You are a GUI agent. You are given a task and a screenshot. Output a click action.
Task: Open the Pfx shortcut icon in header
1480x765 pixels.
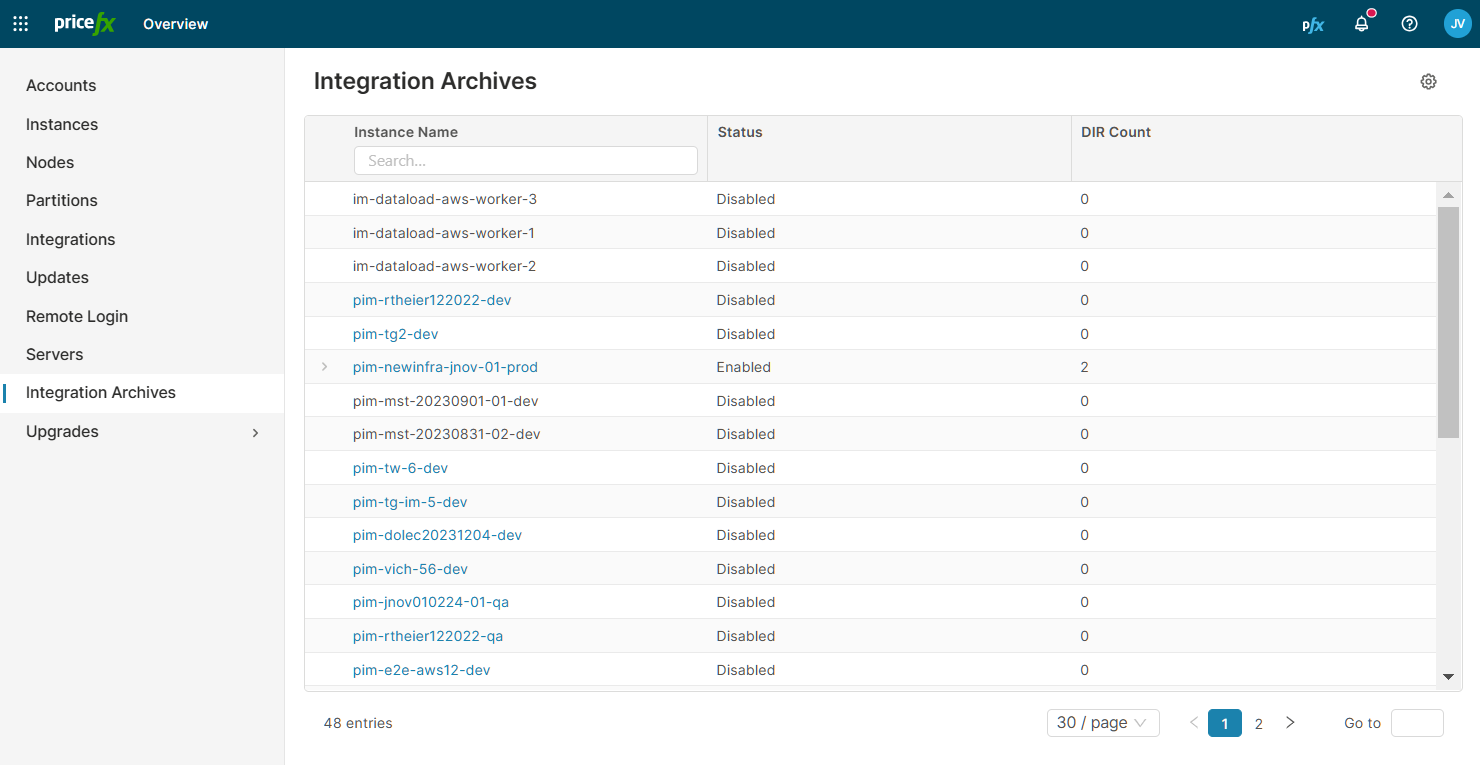[x=1312, y=24]
